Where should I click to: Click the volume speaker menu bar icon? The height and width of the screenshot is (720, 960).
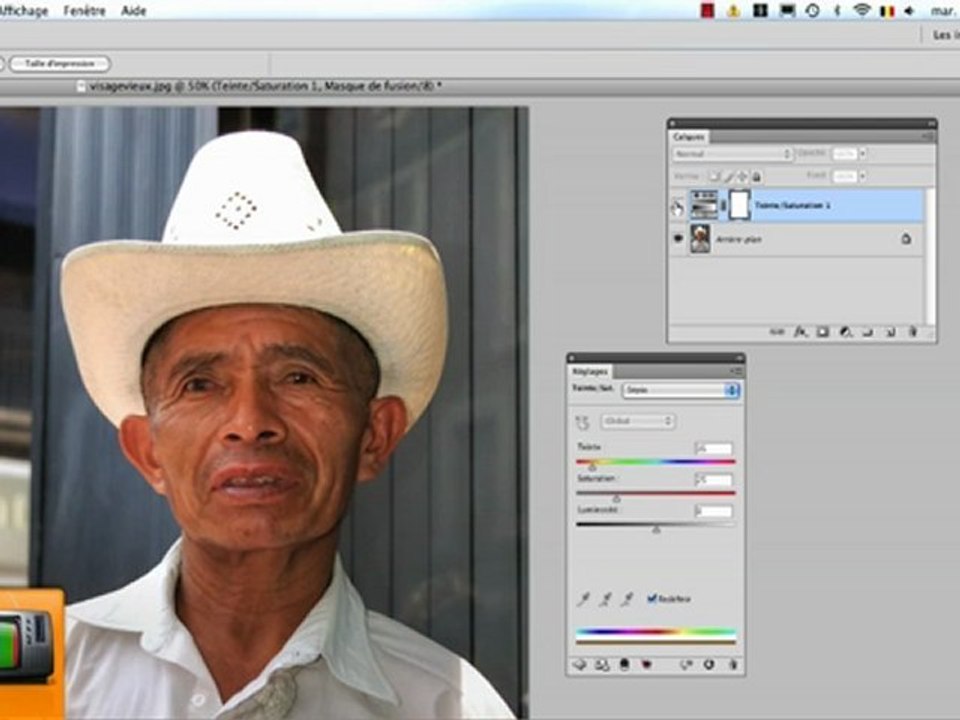[909, 10]
